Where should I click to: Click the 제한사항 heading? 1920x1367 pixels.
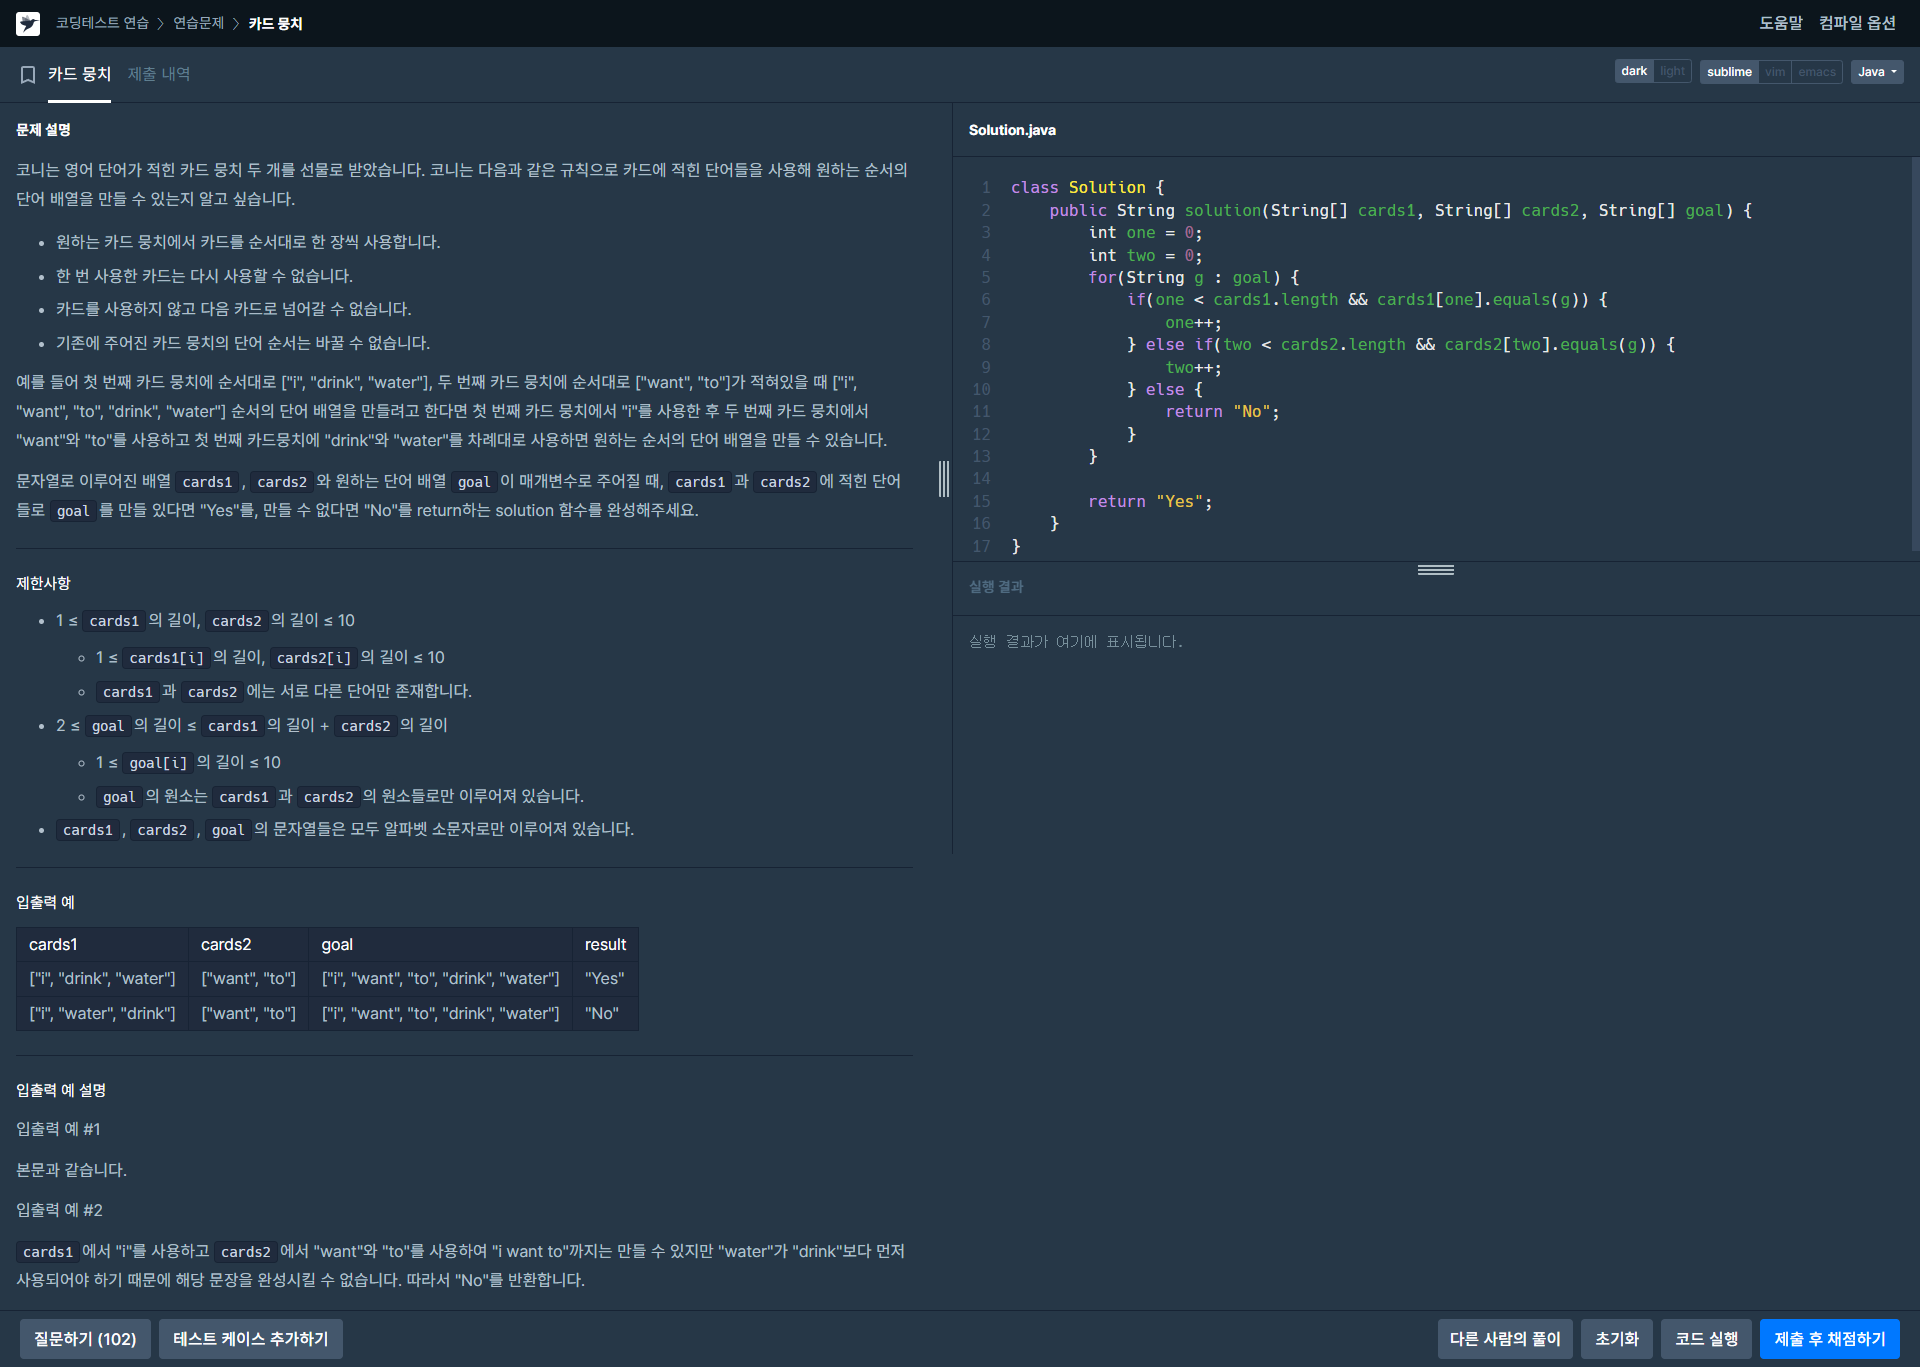pos(43,583)
